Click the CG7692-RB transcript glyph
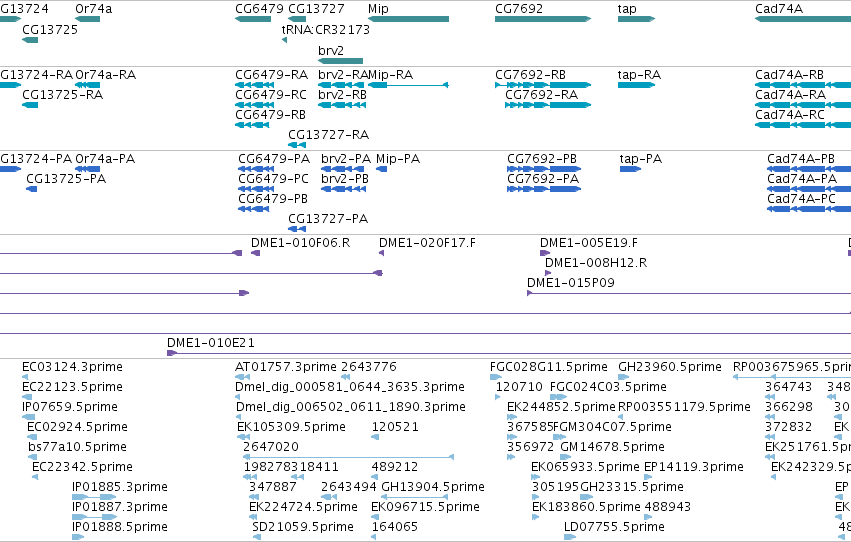Viewport: 851px width, 542px height. pyautogui.click(x=543, y=85)
